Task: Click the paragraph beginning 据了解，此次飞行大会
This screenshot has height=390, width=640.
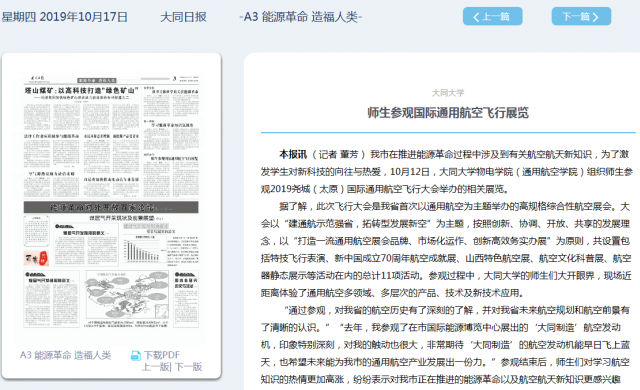Action: coord(446,250)
